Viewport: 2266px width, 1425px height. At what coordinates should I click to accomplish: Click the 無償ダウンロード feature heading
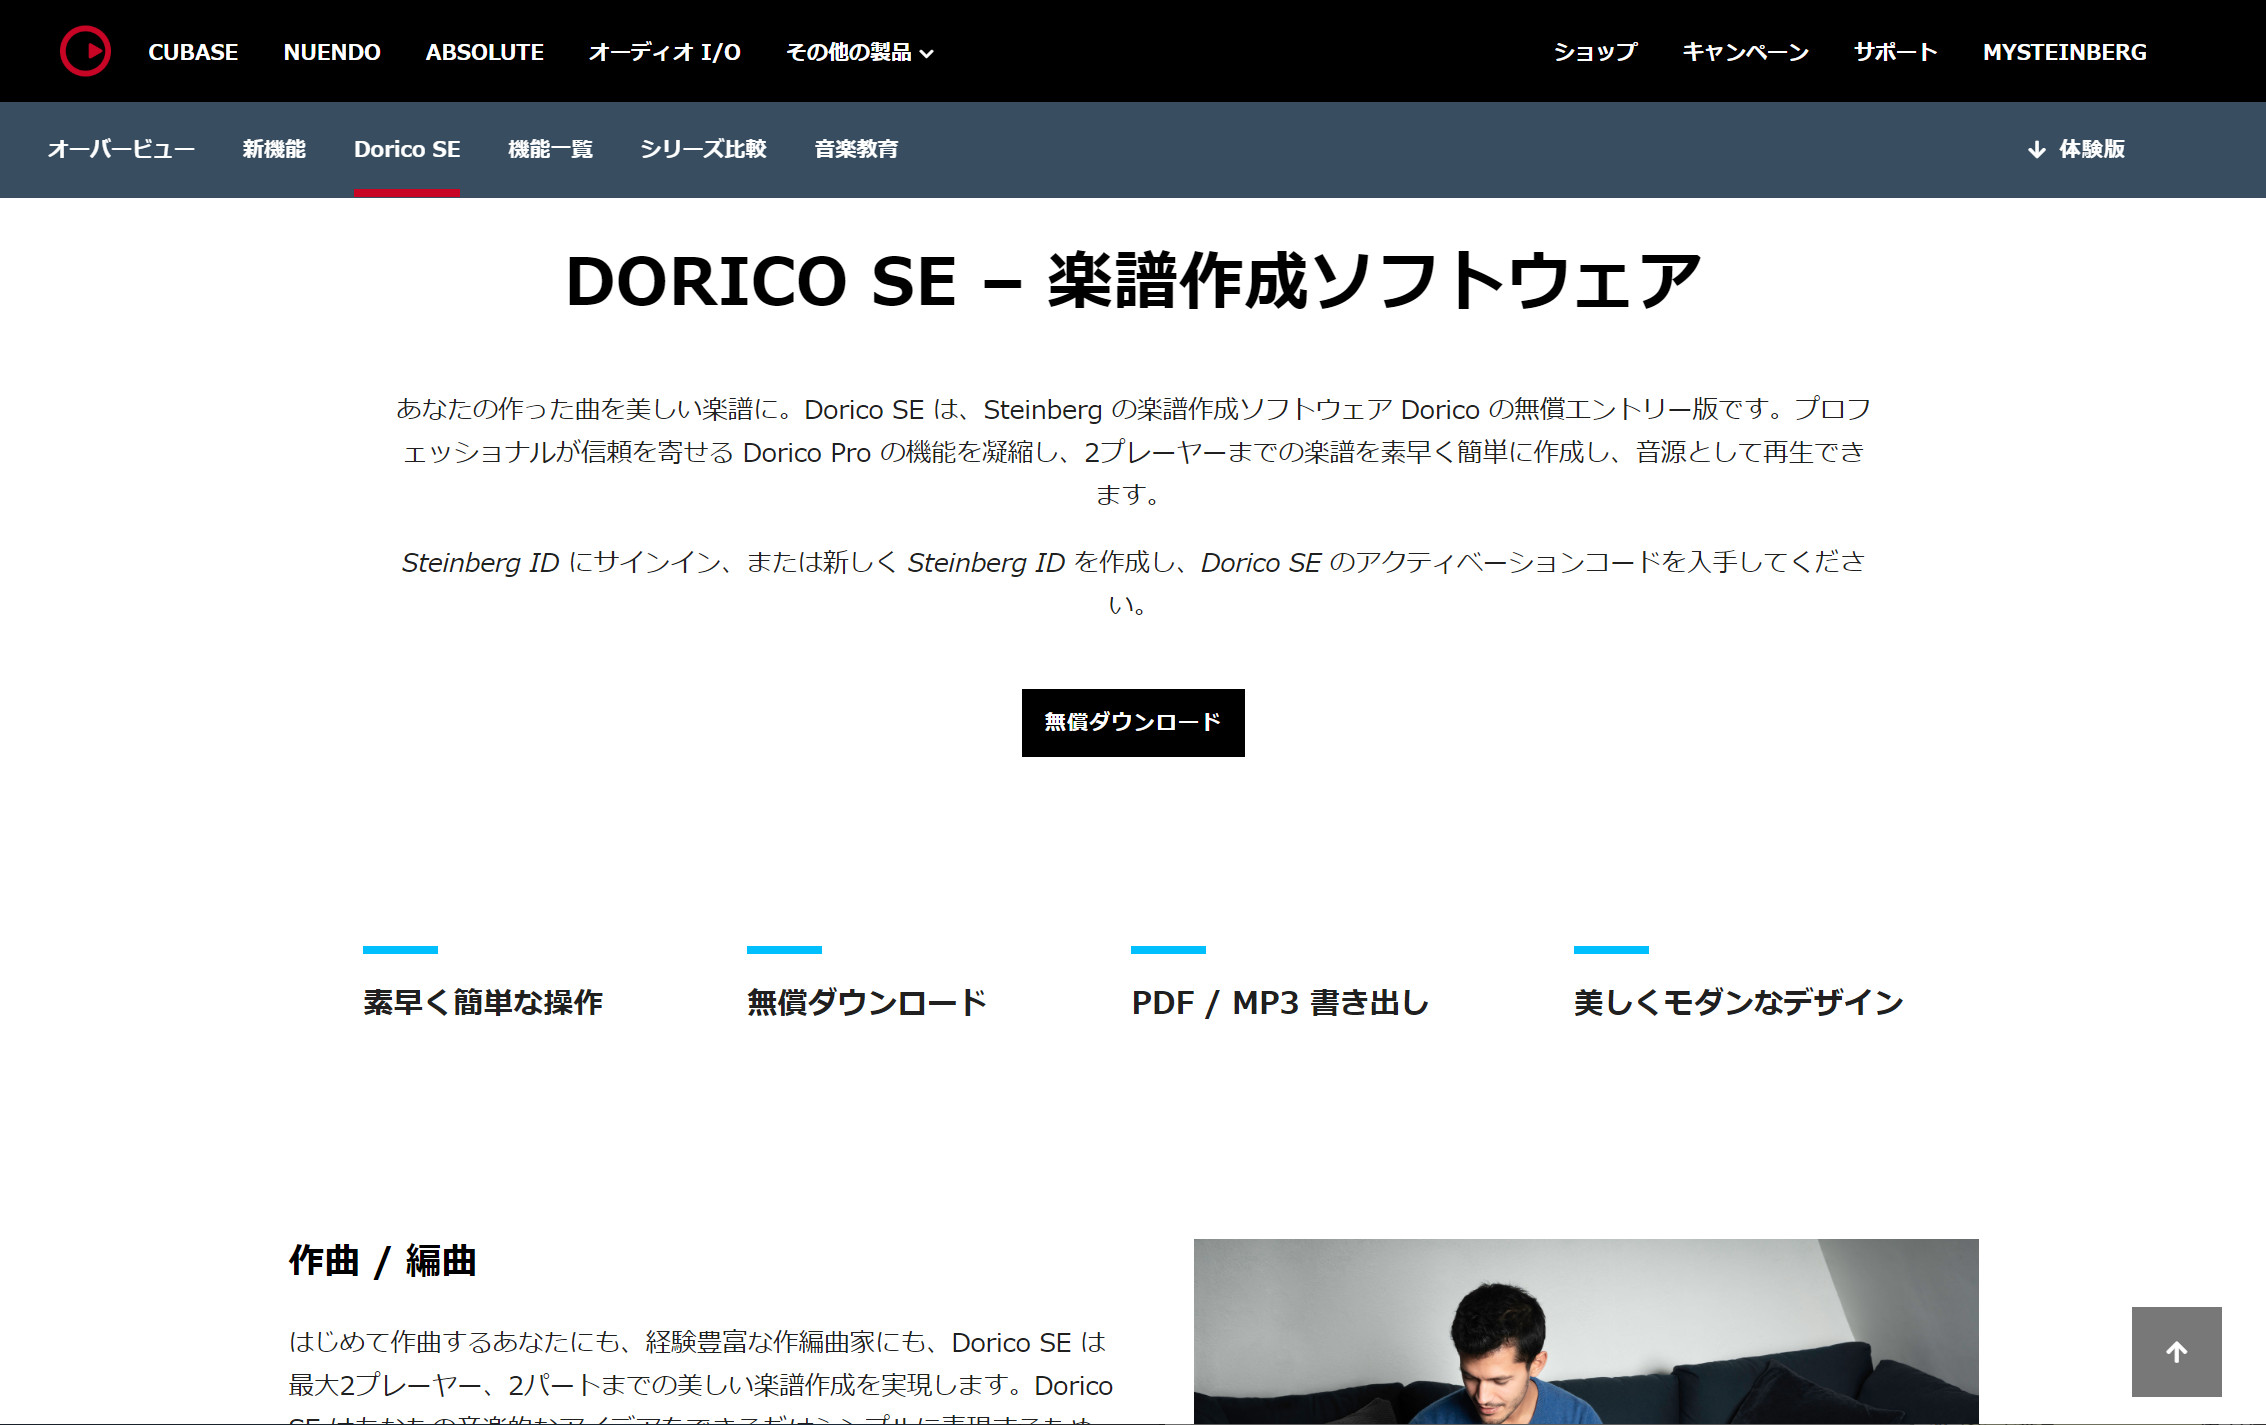pyautogui.click(x=867, y=1002)
